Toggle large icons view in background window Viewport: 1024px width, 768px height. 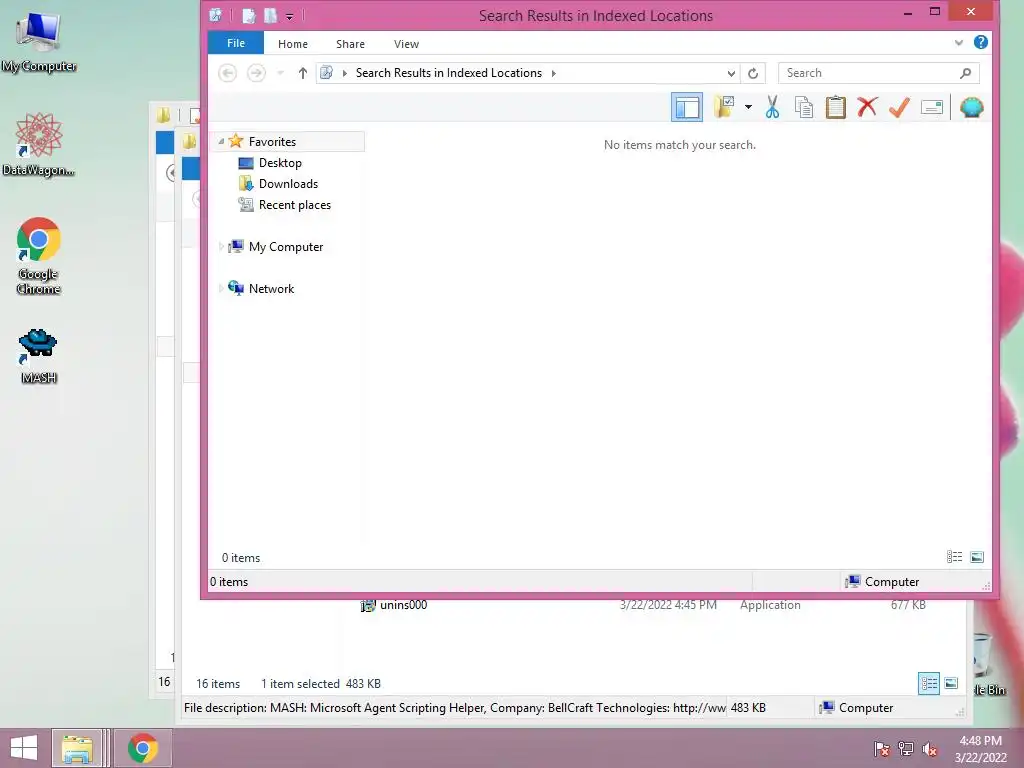click(x=952, y=684)
